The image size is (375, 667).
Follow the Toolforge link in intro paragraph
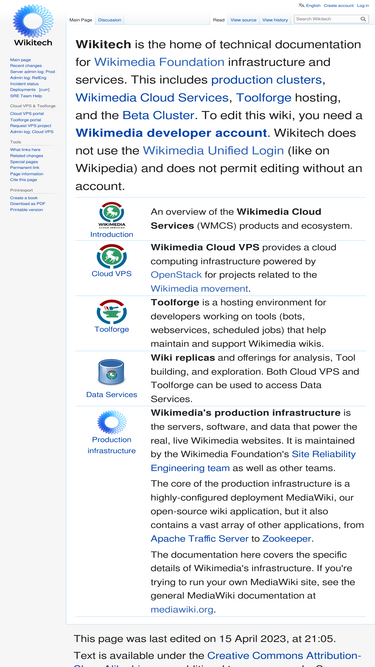point(264,97)
